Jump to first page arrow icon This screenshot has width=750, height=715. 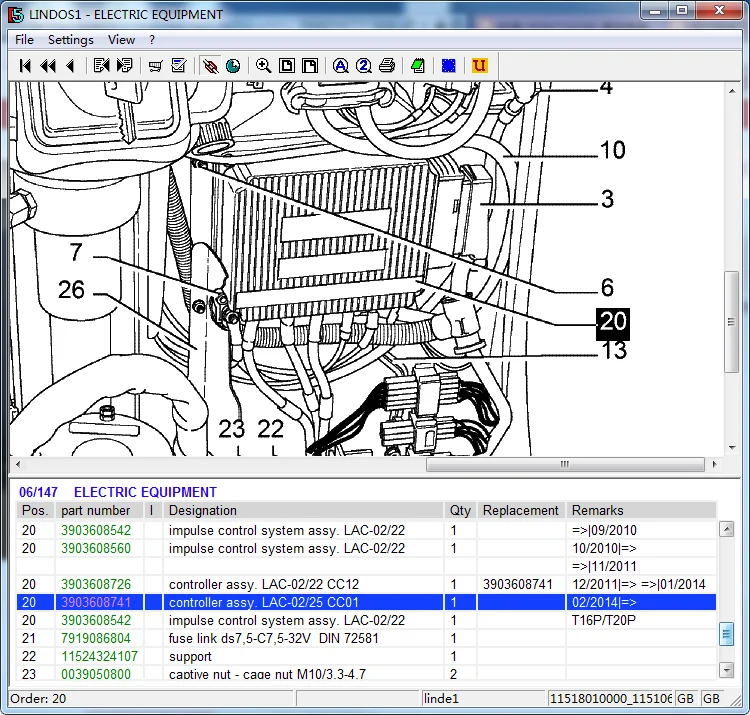(25, 66)
